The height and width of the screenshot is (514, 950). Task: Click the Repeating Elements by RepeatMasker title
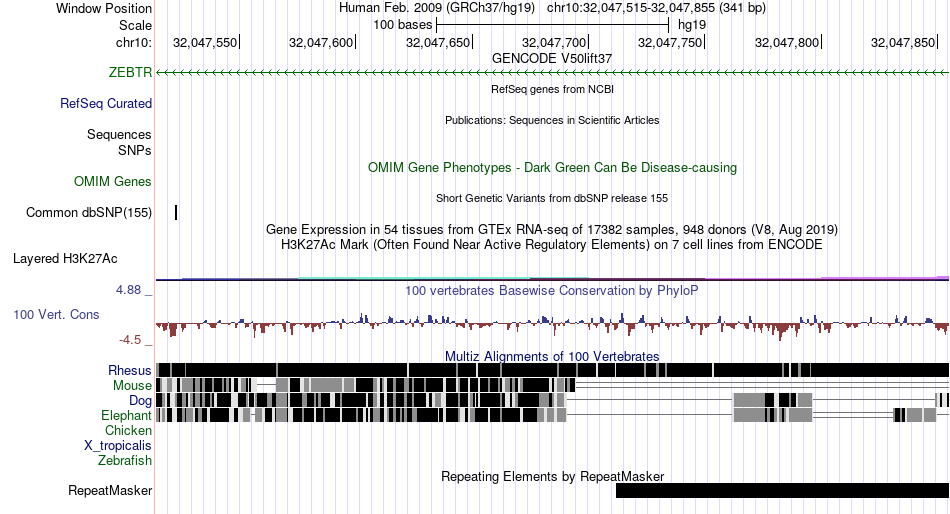coord(552,476)
